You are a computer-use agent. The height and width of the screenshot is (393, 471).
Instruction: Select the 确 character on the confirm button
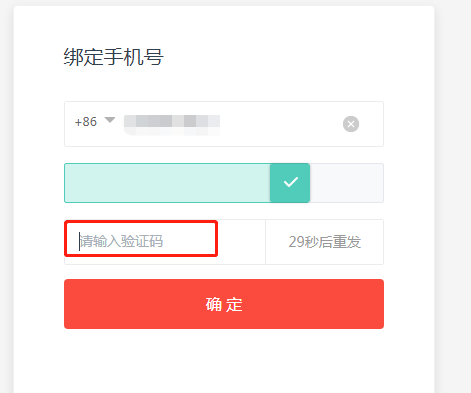tap(214, 304)
